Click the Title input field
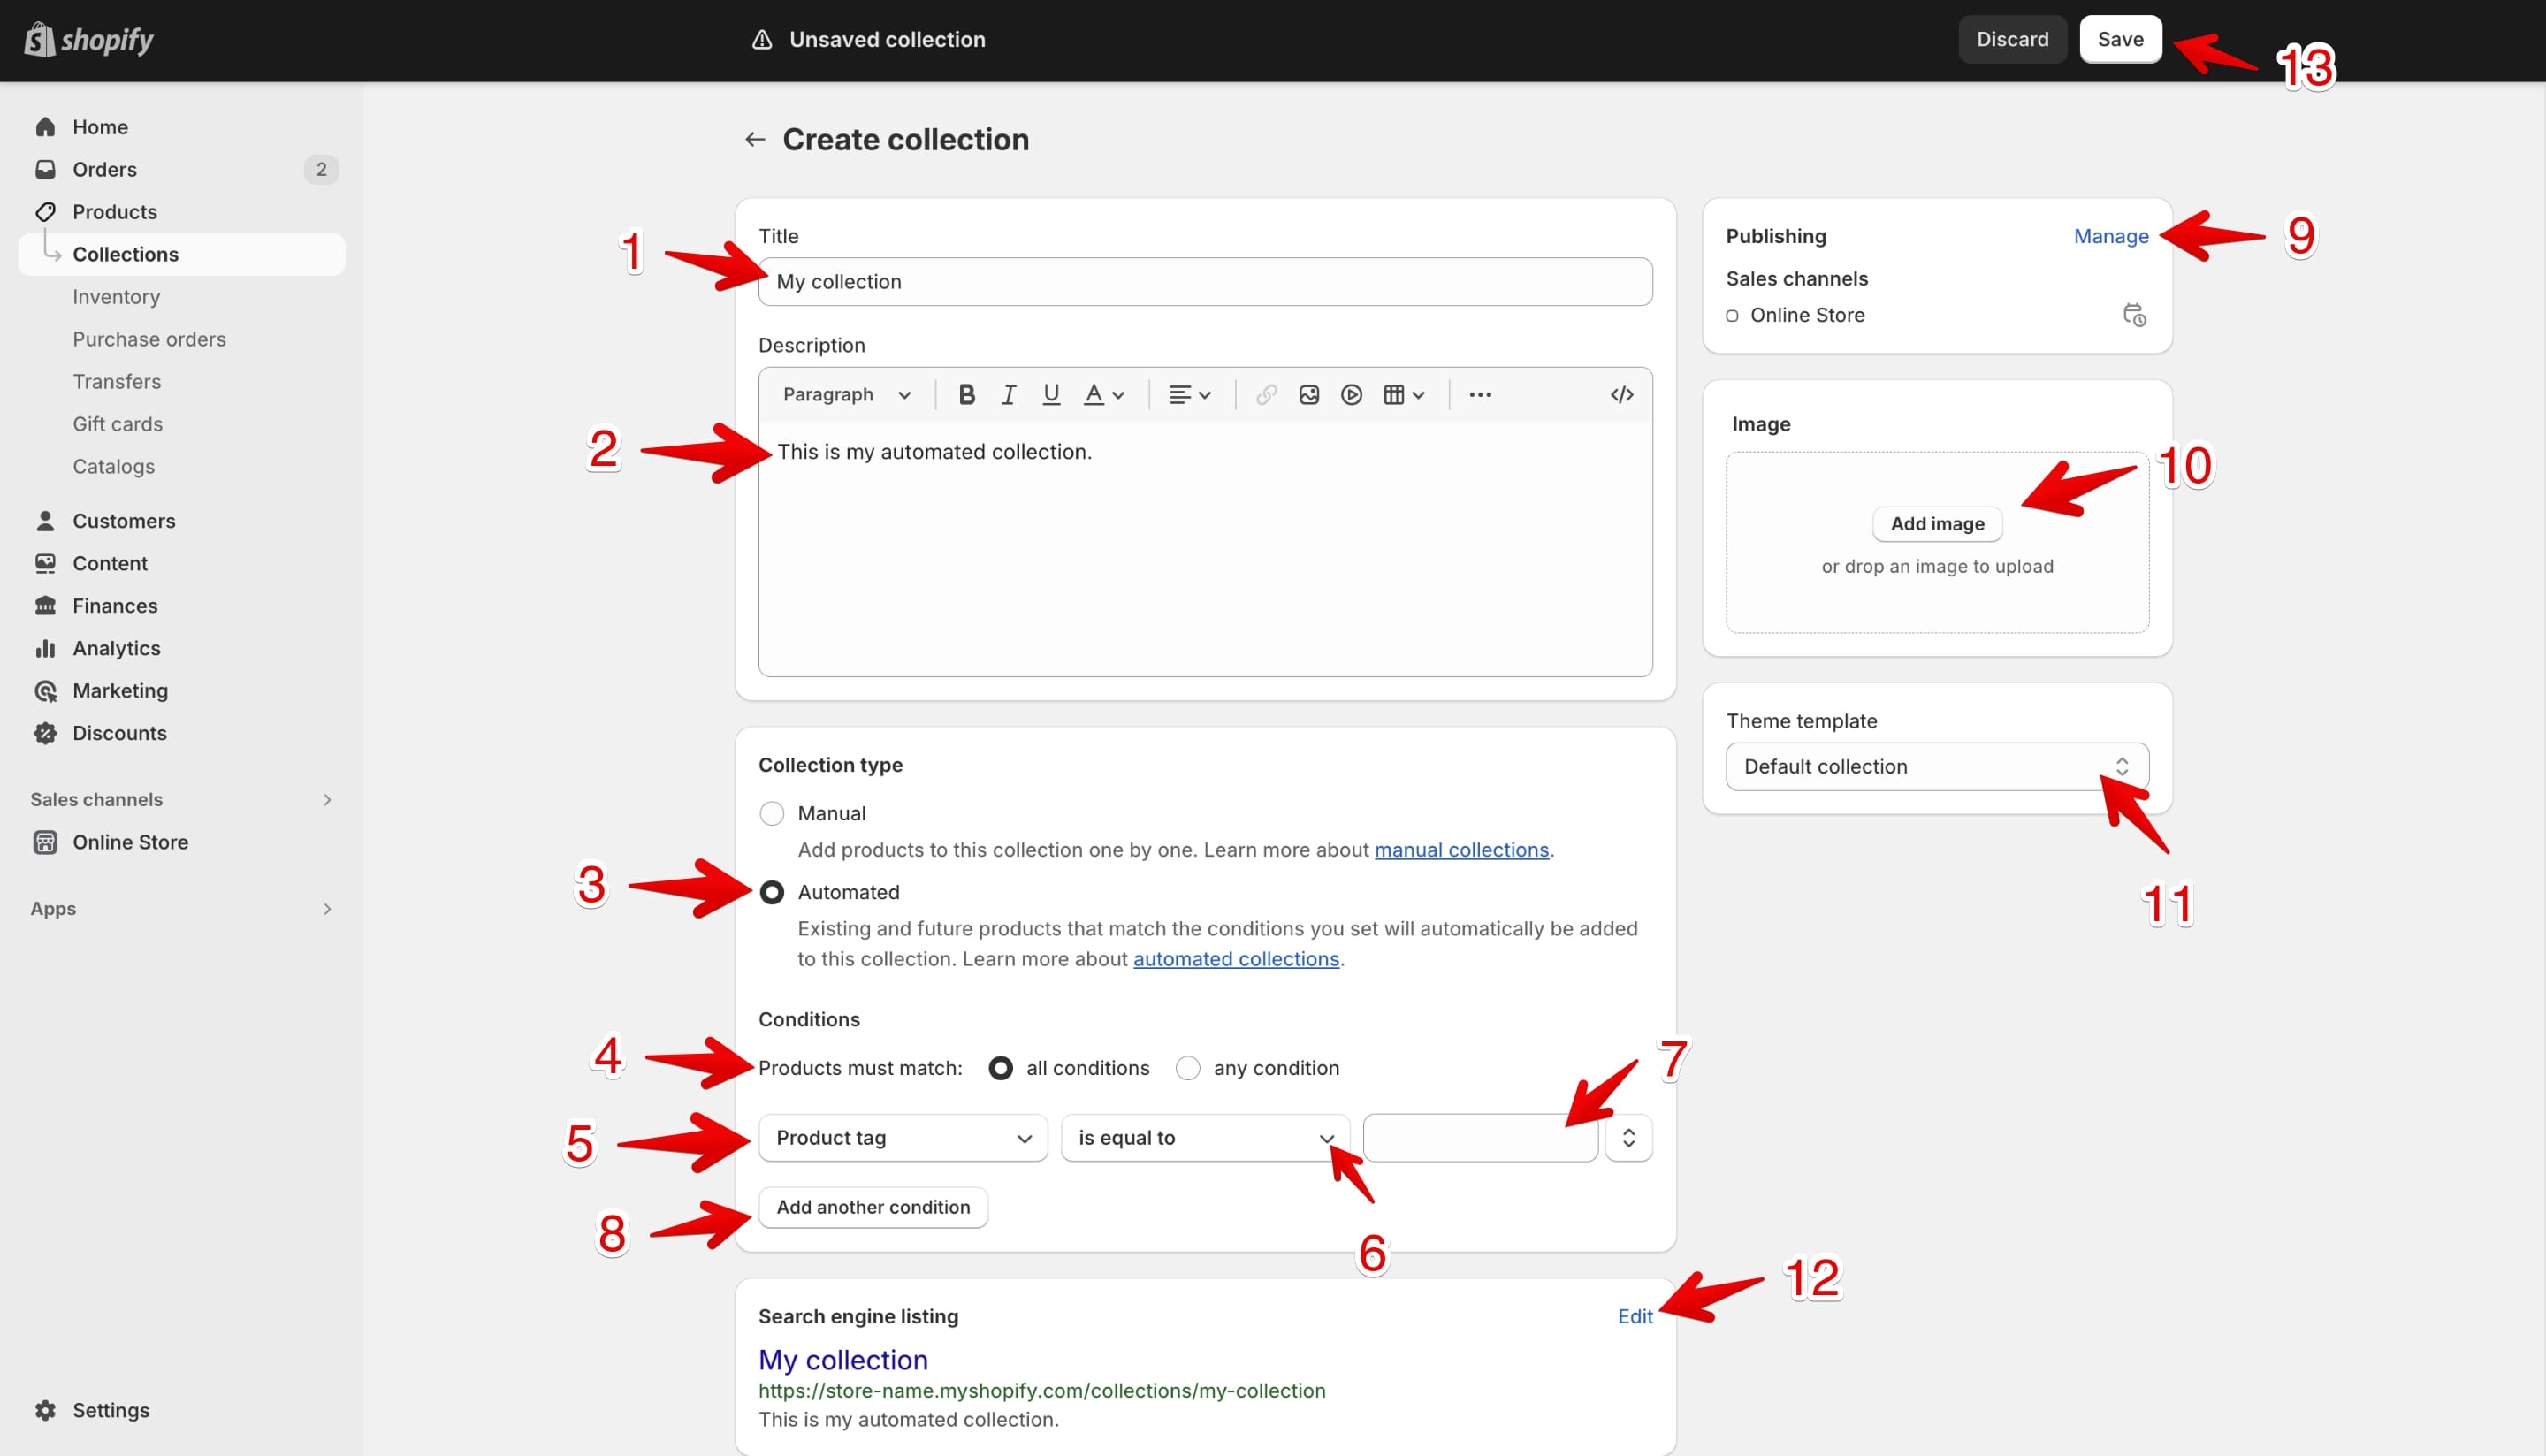This screenshot has width=2546, height=1456. tap(1205, 282)
